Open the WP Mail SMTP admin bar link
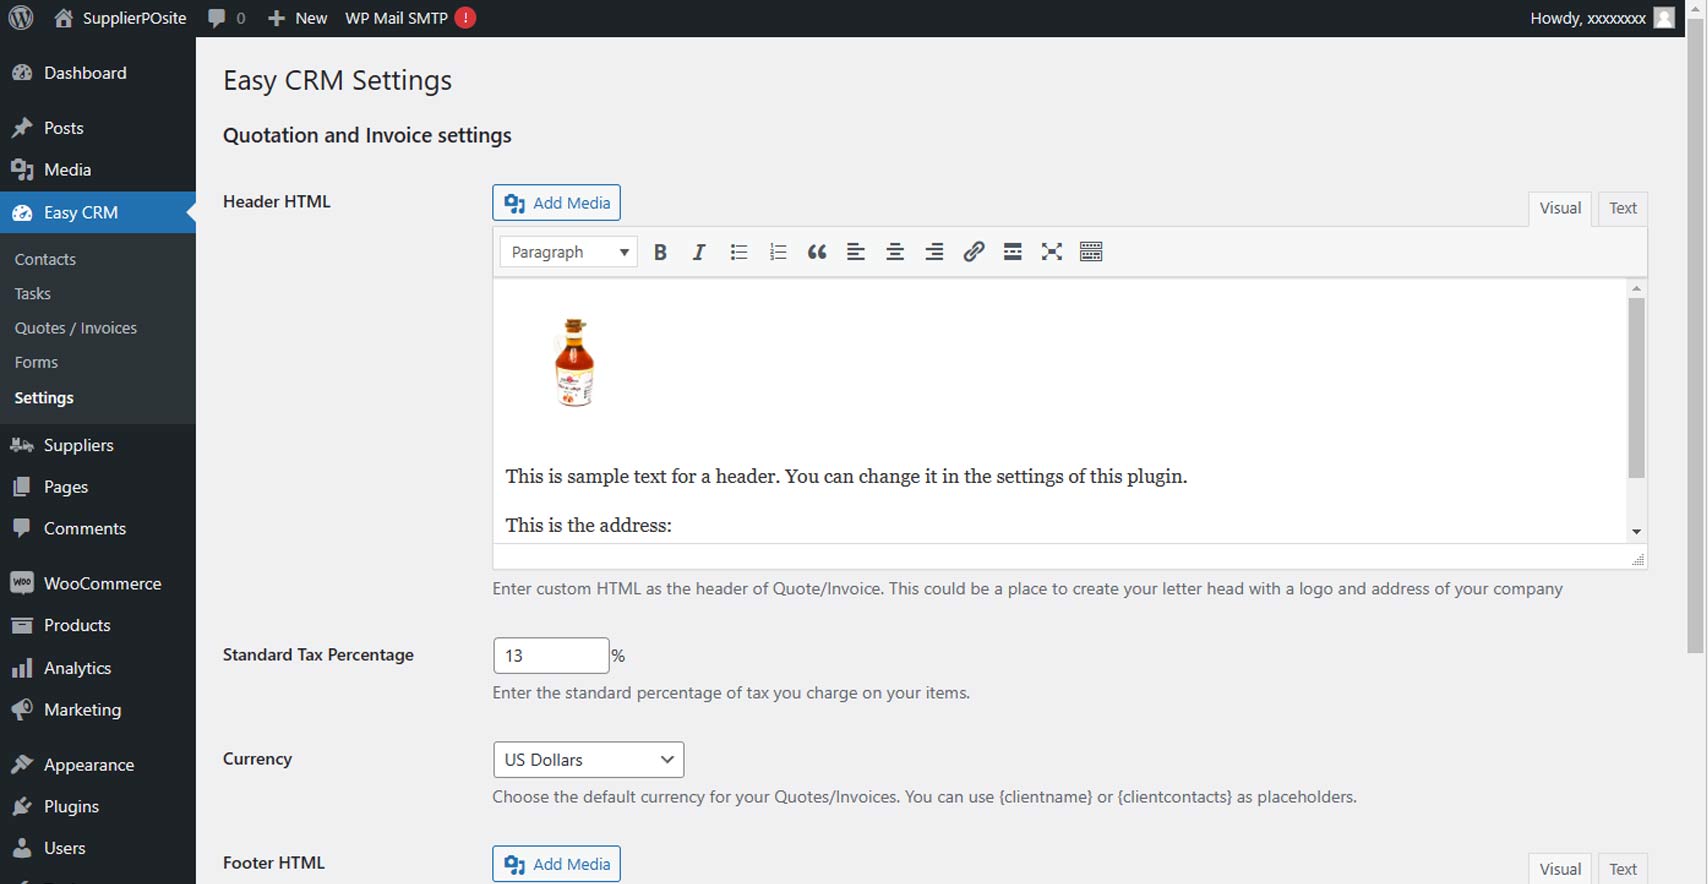 396,18
